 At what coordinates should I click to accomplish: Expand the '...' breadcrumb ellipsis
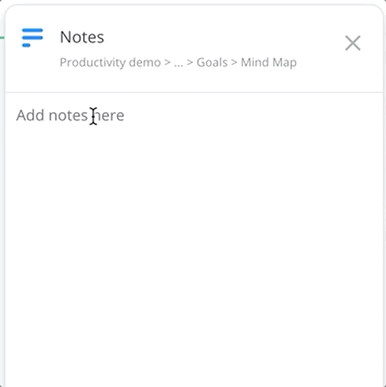coord(179,63)
